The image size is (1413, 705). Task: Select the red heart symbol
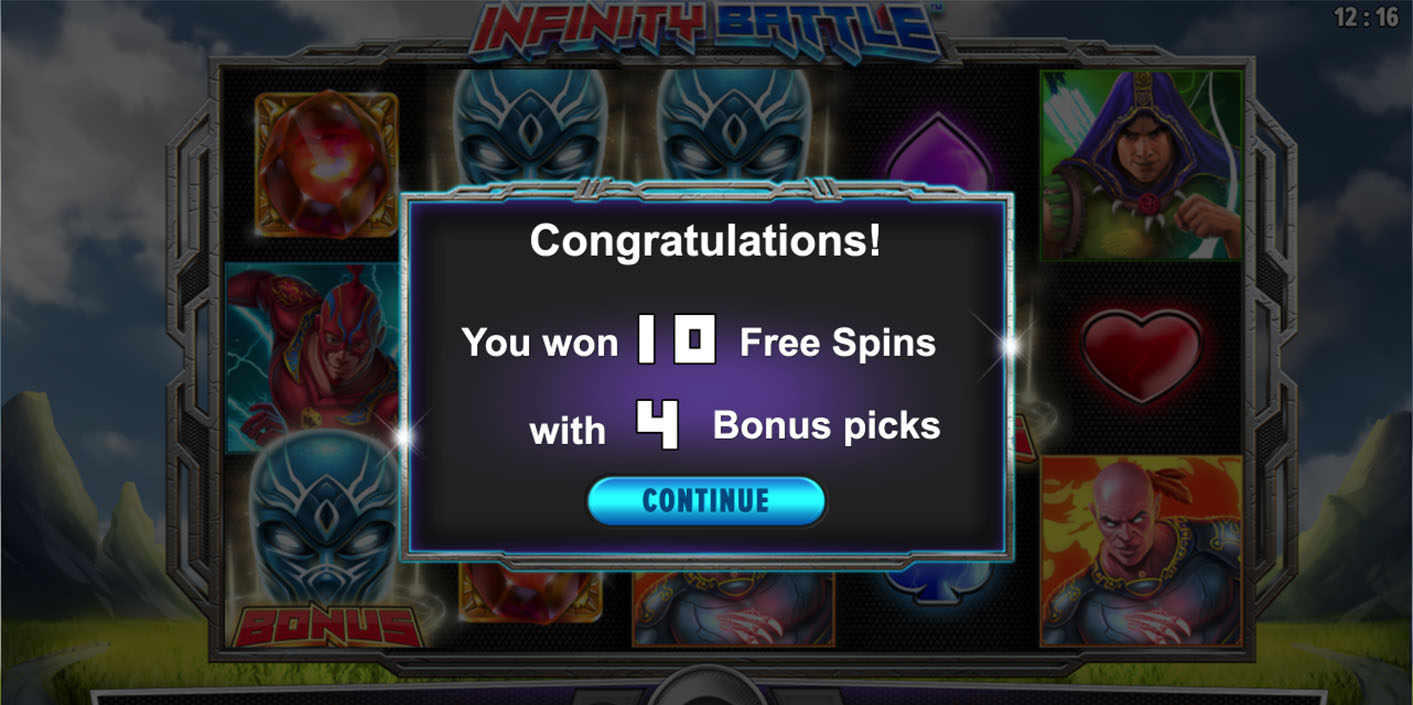coord(1141,356)
